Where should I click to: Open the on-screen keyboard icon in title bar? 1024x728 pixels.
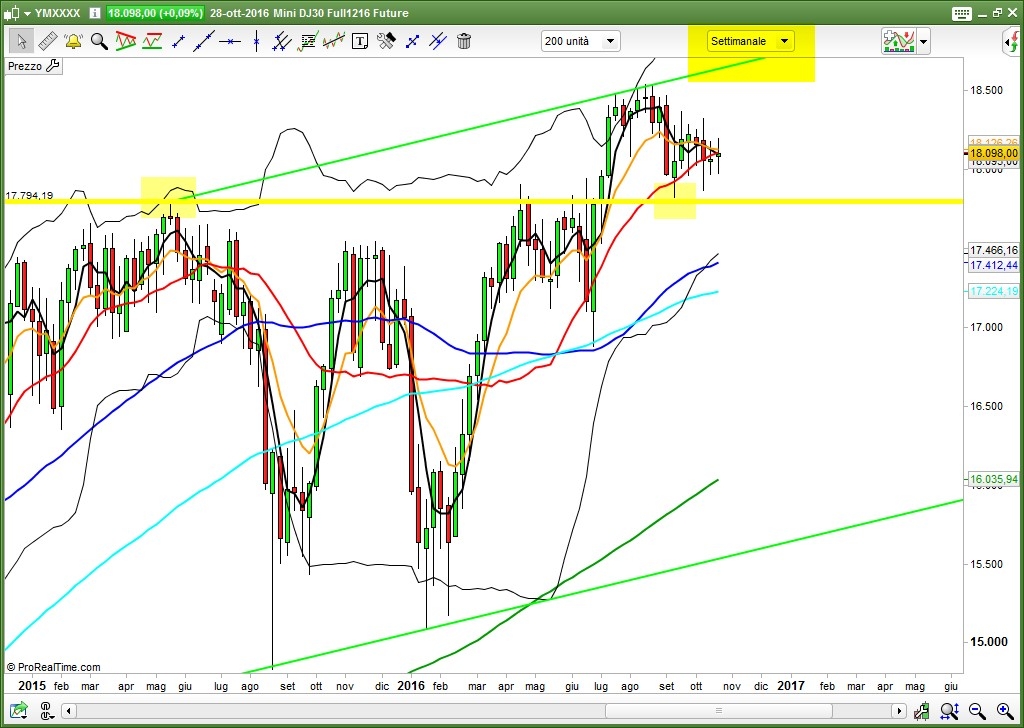(x=962, y=12)
